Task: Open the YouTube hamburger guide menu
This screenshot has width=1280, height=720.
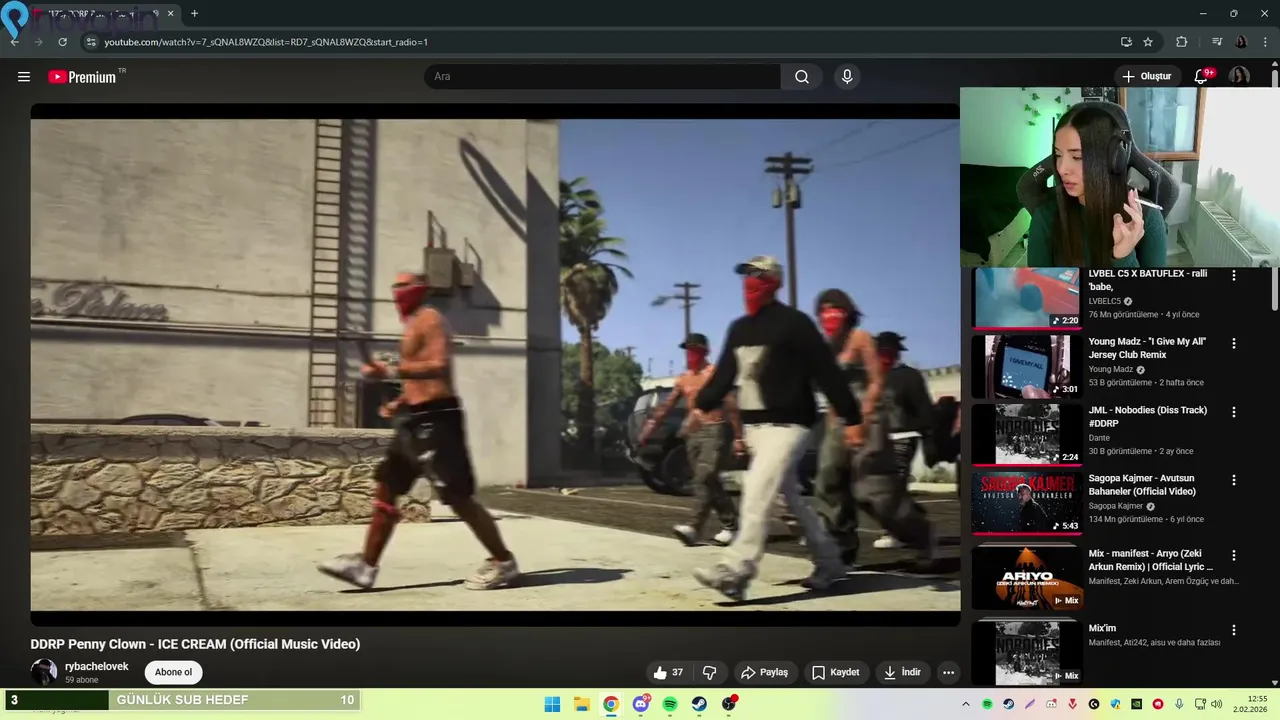Action: tap(24, 77)
